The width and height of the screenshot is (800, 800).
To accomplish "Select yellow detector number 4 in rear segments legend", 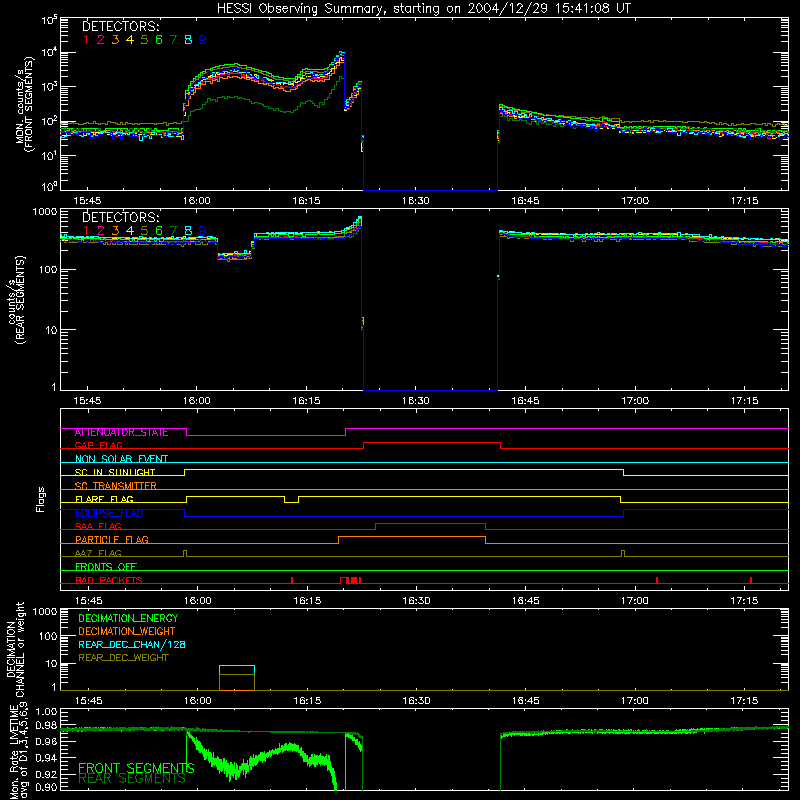I will (130, 231).
